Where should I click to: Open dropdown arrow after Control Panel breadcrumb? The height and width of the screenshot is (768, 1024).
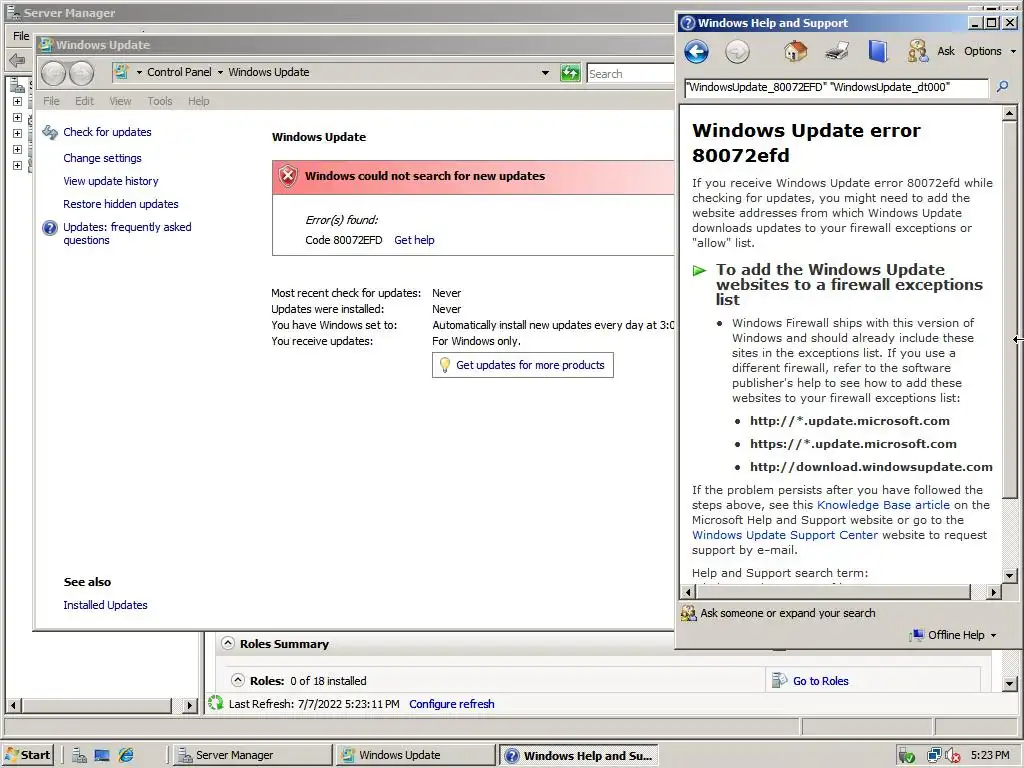(x=221, y=72)
